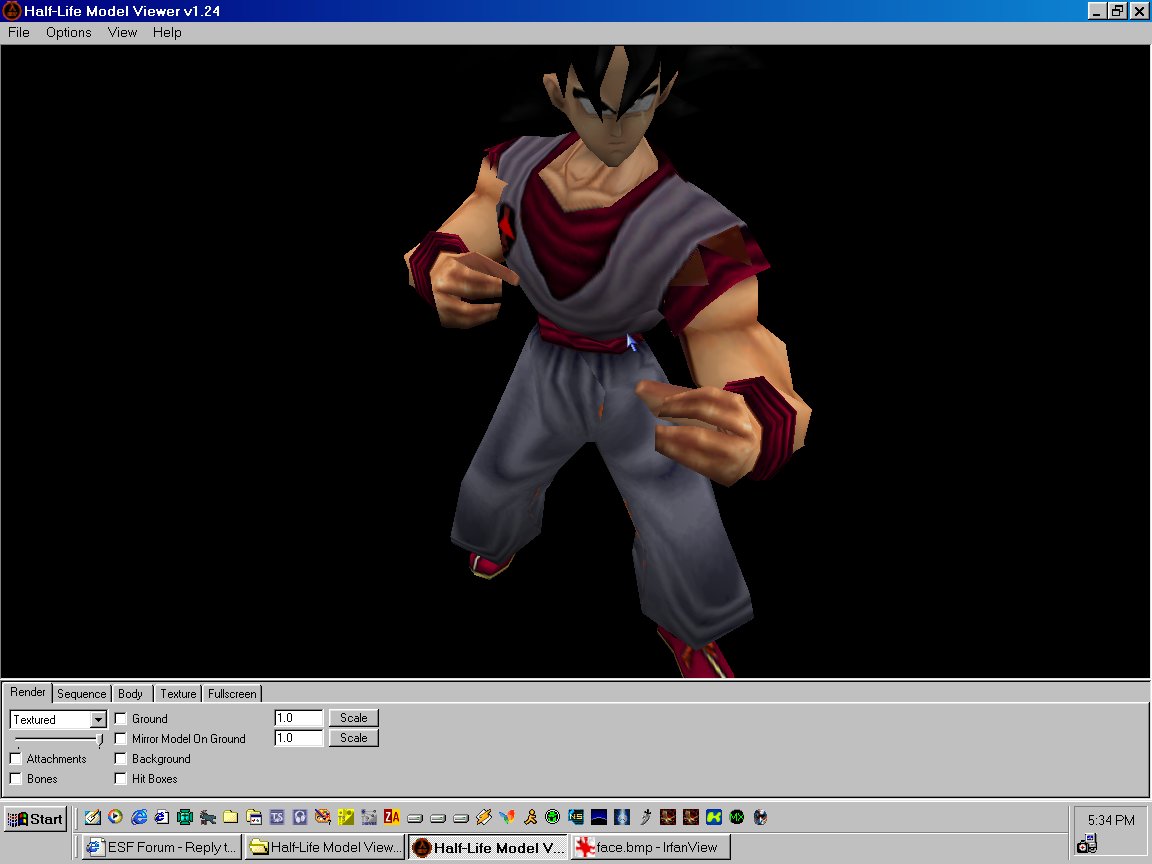Click the first 1.0 scale input field

298,718
